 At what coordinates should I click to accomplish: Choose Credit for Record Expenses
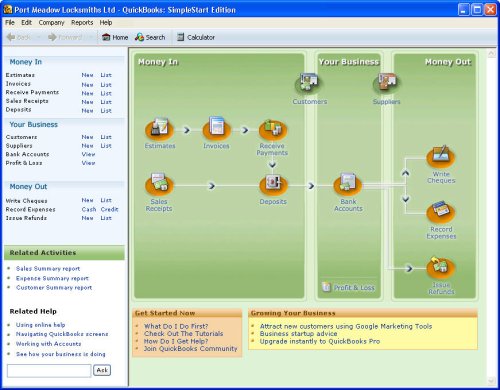[x=109, y=209]
